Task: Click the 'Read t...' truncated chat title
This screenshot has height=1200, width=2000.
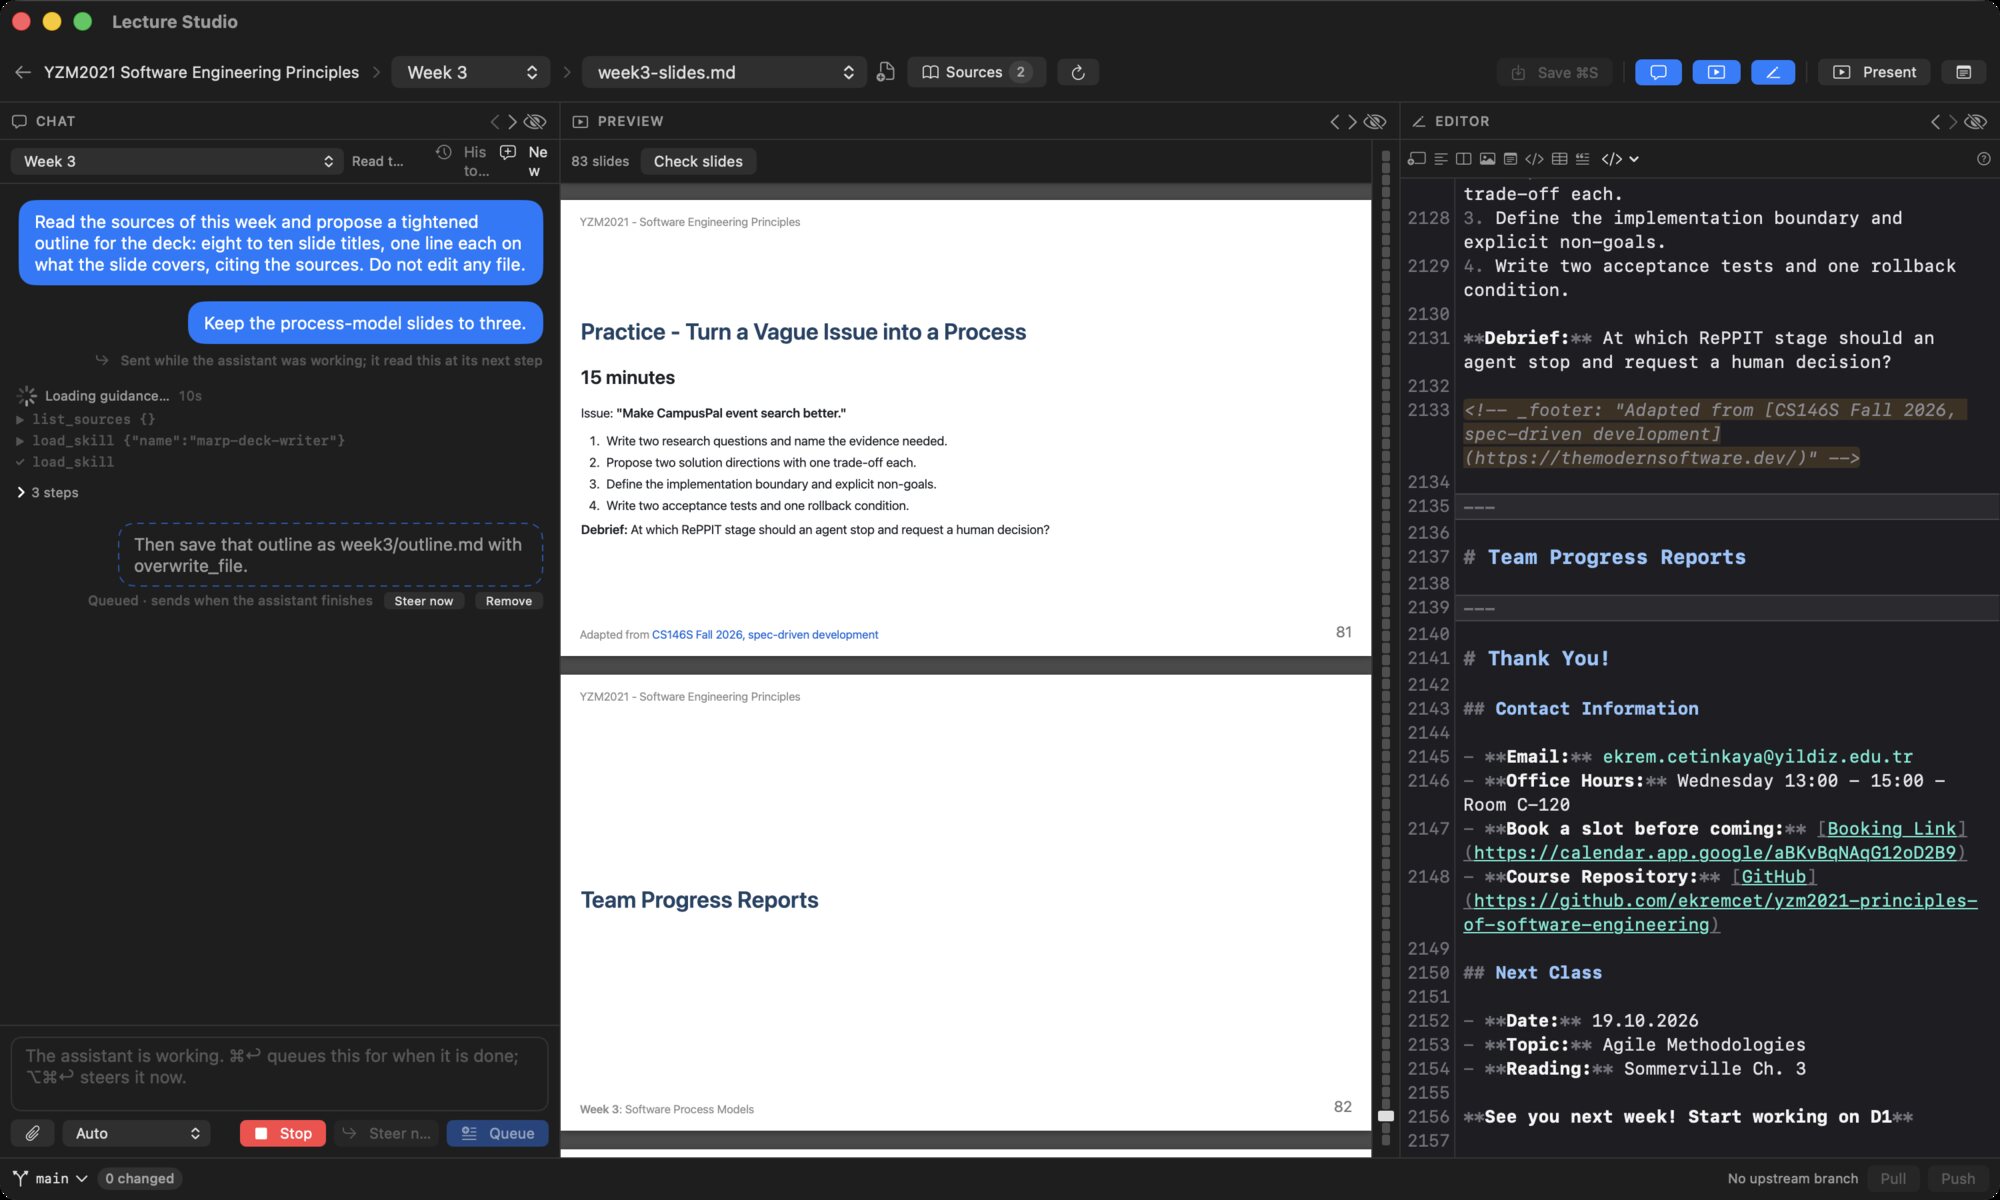Action: (377, 161)
